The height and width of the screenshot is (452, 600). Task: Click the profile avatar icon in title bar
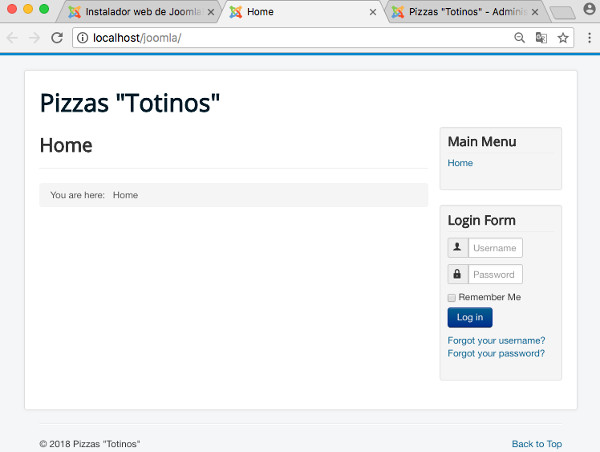tap(589, 9)
